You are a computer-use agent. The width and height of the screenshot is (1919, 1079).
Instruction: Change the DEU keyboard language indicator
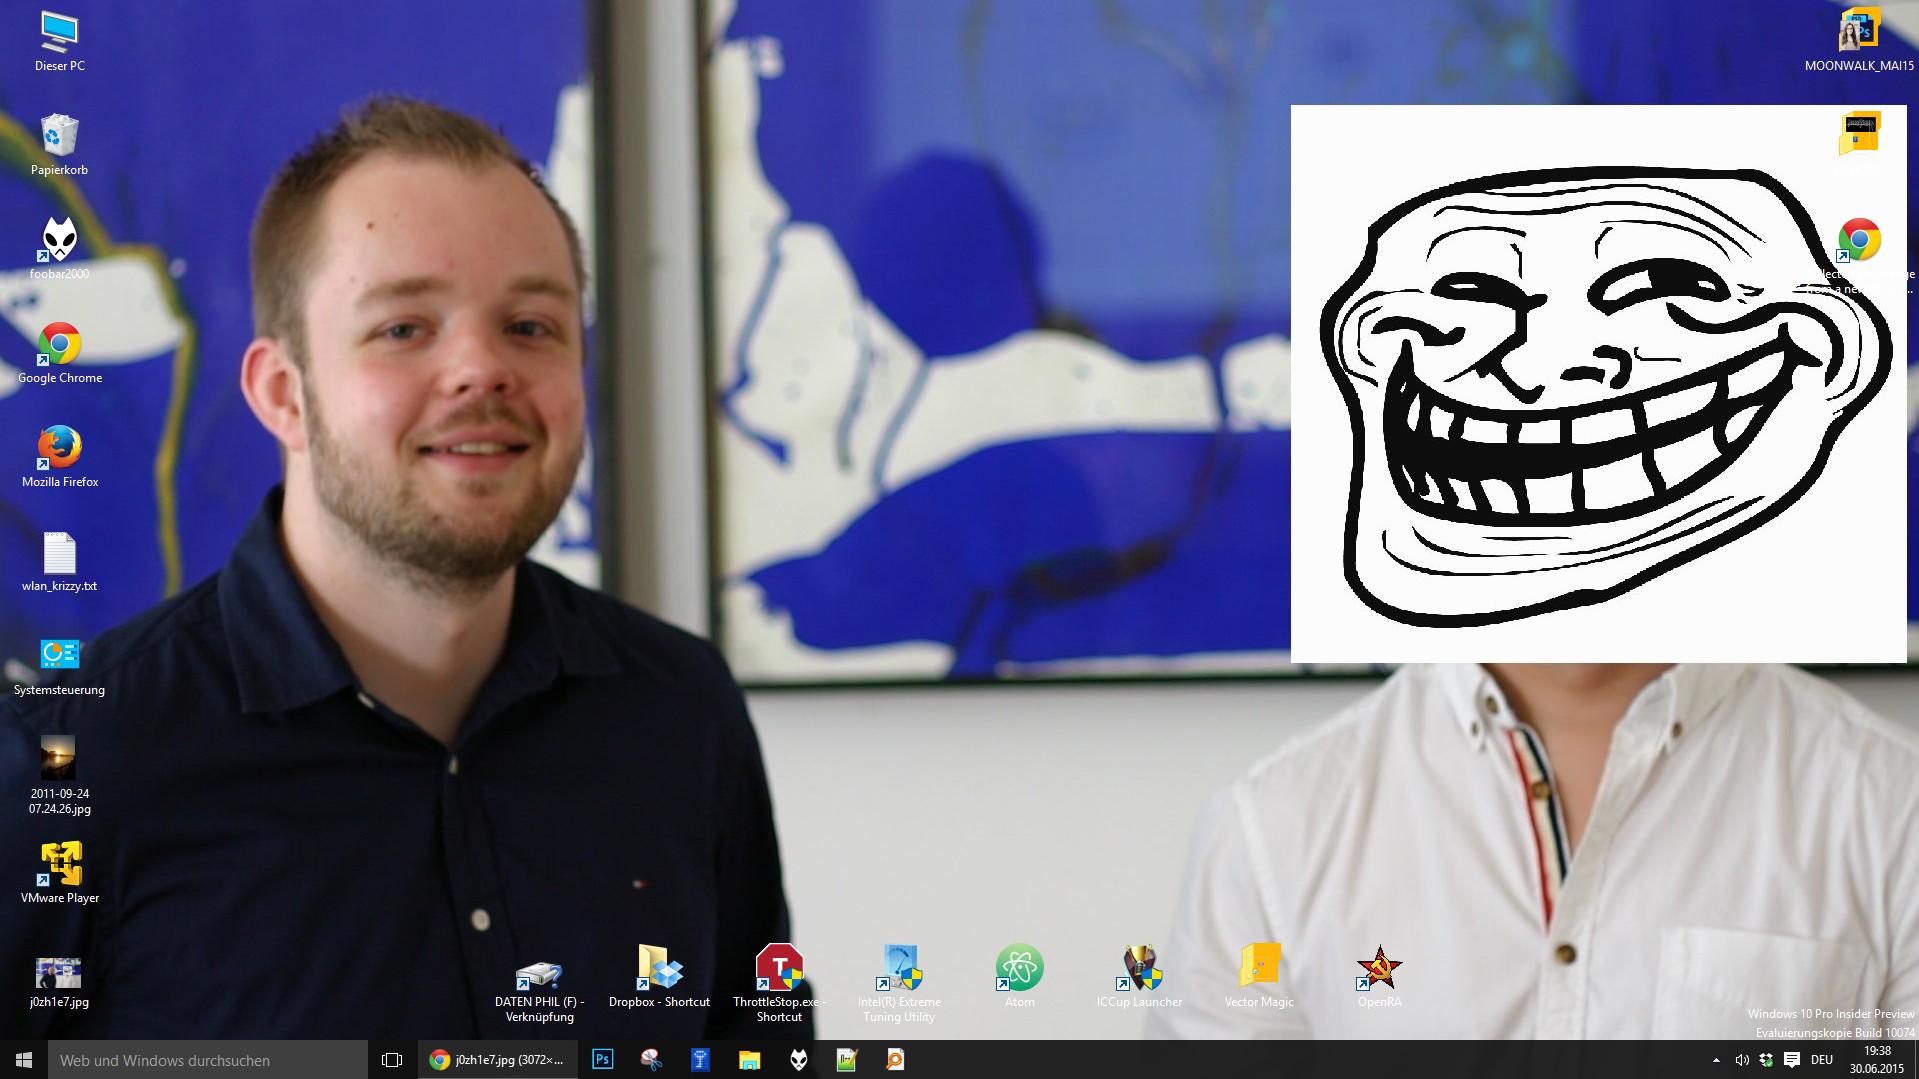click(1821, 1060)
